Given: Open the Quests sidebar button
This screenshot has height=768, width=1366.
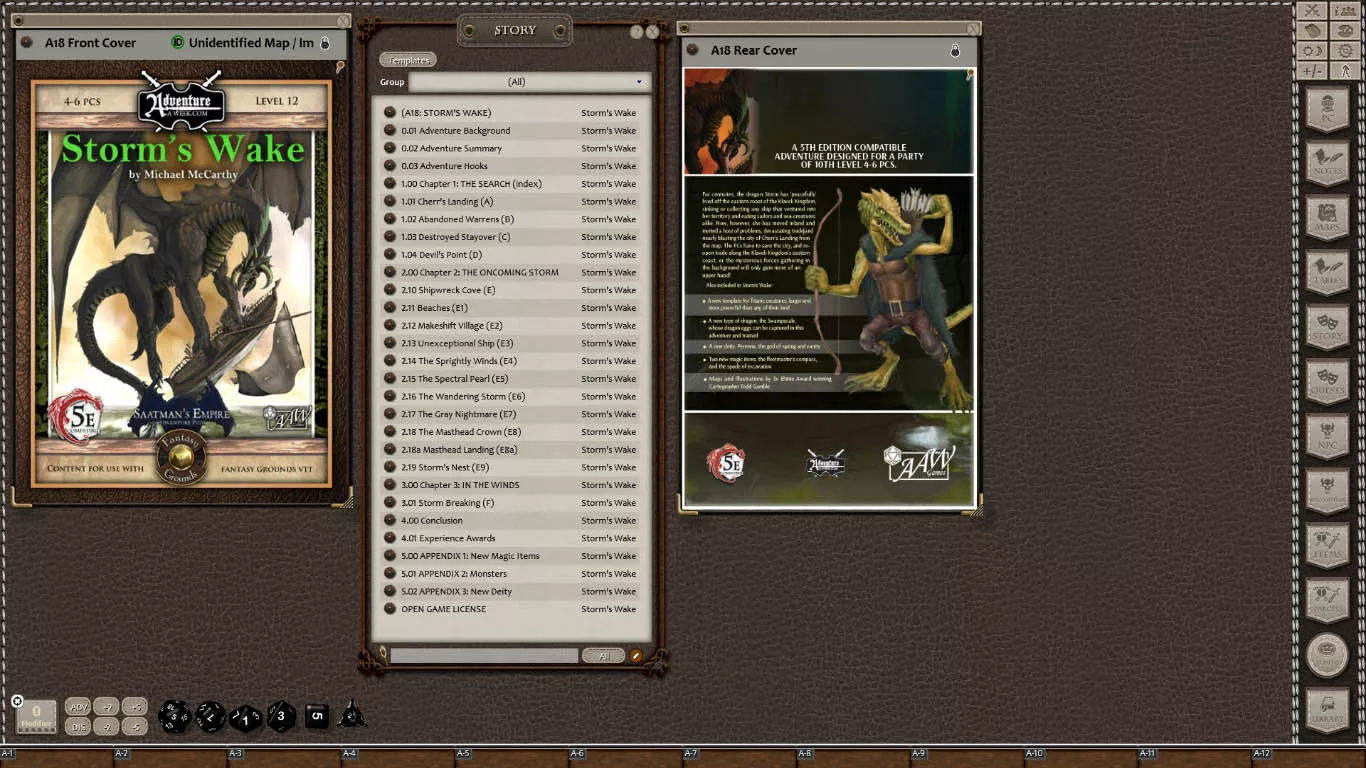Looking at the screenshot, I should [x=1328, y=381].
